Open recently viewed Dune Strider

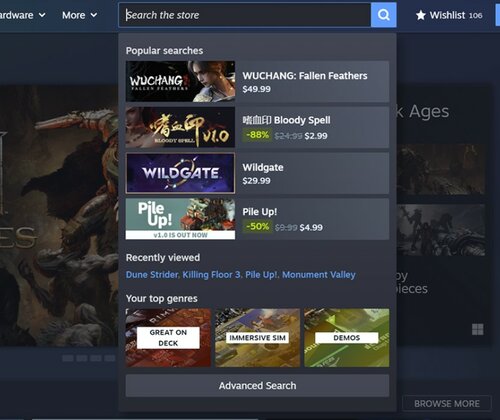click(152, 275)
